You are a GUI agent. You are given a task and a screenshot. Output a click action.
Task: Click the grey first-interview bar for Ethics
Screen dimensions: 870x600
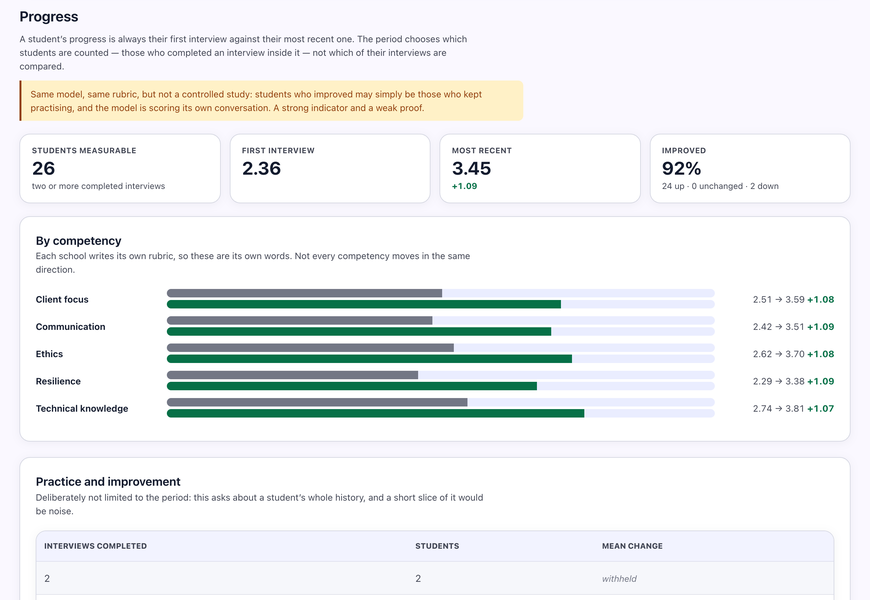tap(310, 347)
